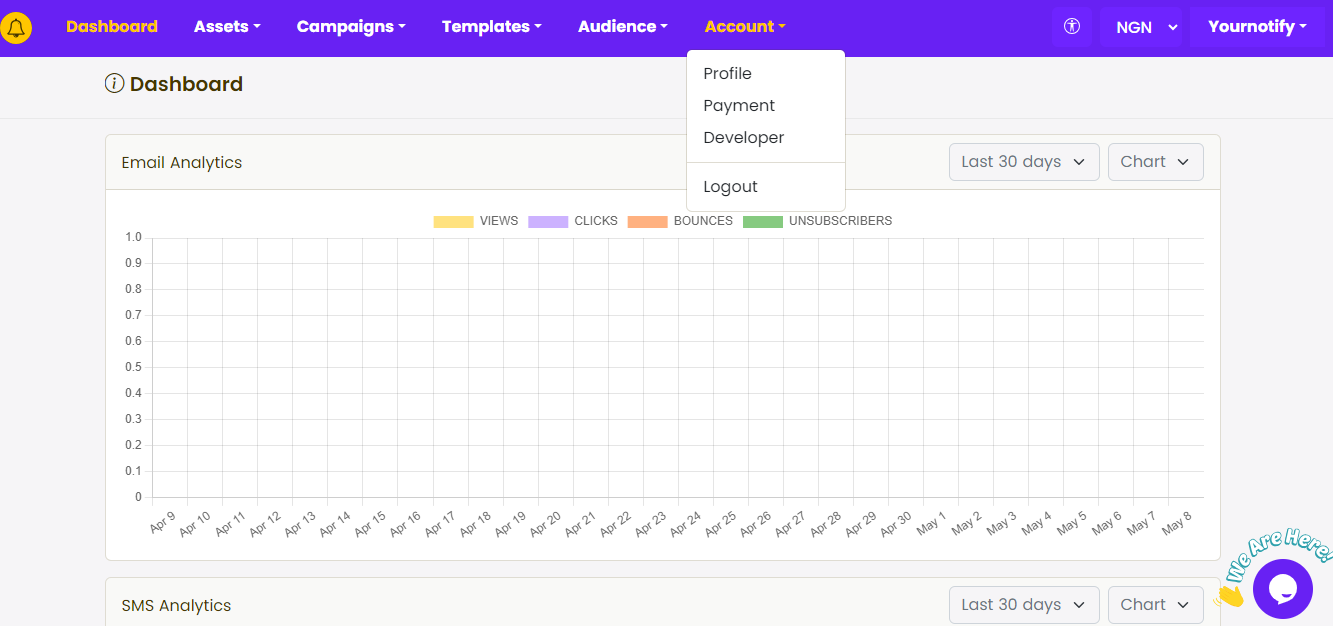Open the purple live chat bubble
Image resolution: width=1333 pixels, height=626 pixels.
tap(1282, 588)
